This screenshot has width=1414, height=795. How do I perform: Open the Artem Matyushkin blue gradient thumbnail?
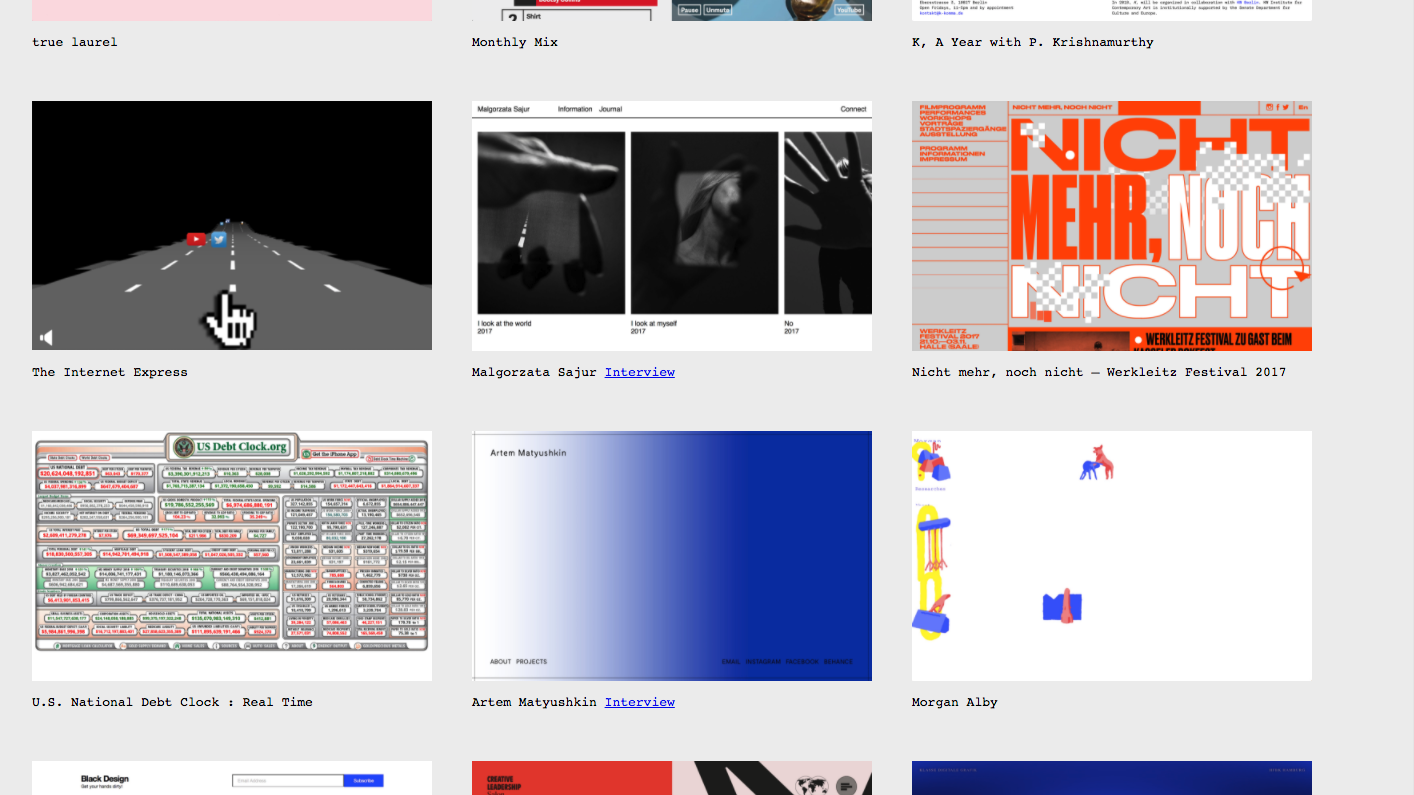(671, 555)
